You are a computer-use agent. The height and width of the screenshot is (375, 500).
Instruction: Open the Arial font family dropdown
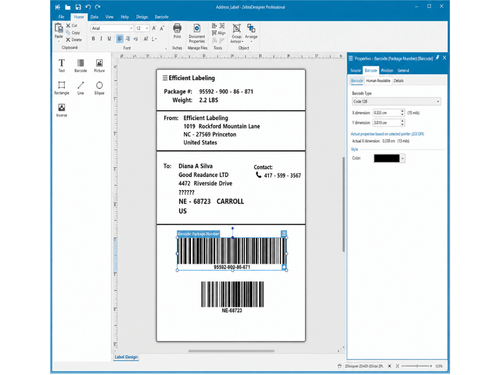[131, 28]
